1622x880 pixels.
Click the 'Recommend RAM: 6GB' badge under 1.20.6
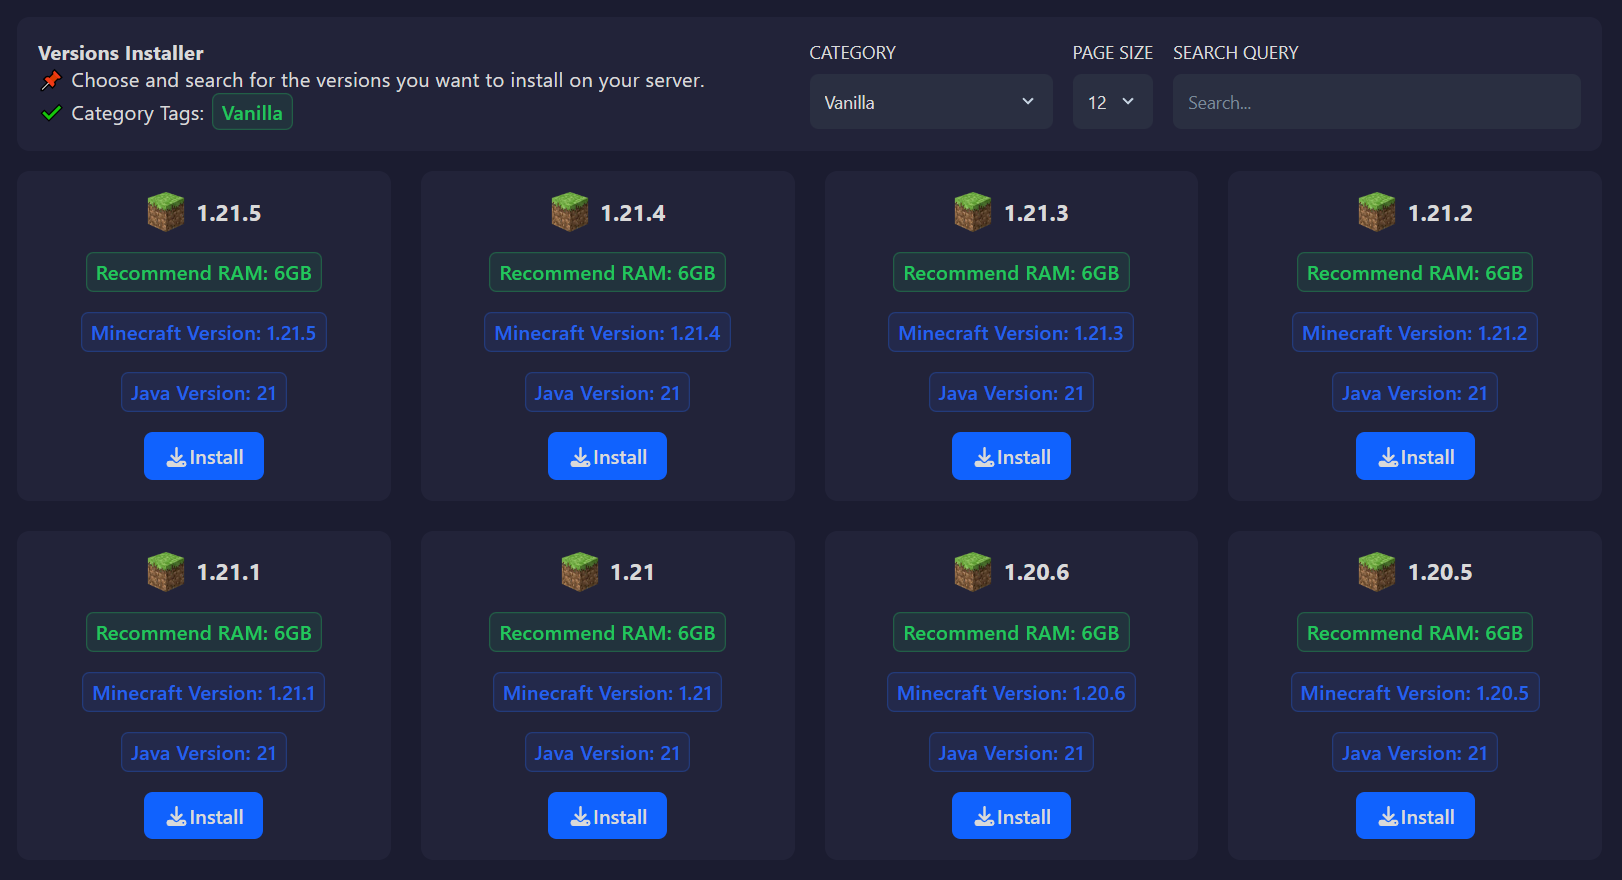pyautogui.click(x=1011, y=632)
